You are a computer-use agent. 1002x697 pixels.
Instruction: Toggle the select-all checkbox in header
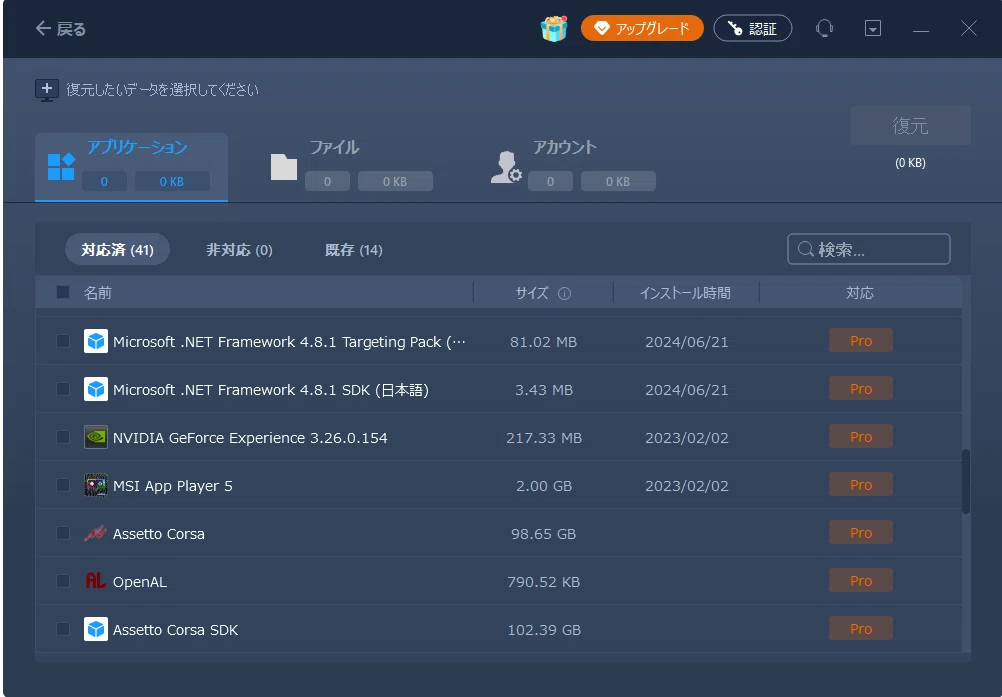[63, 293]
